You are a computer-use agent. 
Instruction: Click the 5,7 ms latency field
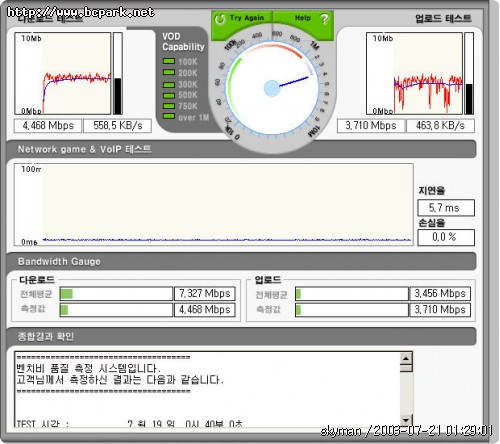[446, 208]
